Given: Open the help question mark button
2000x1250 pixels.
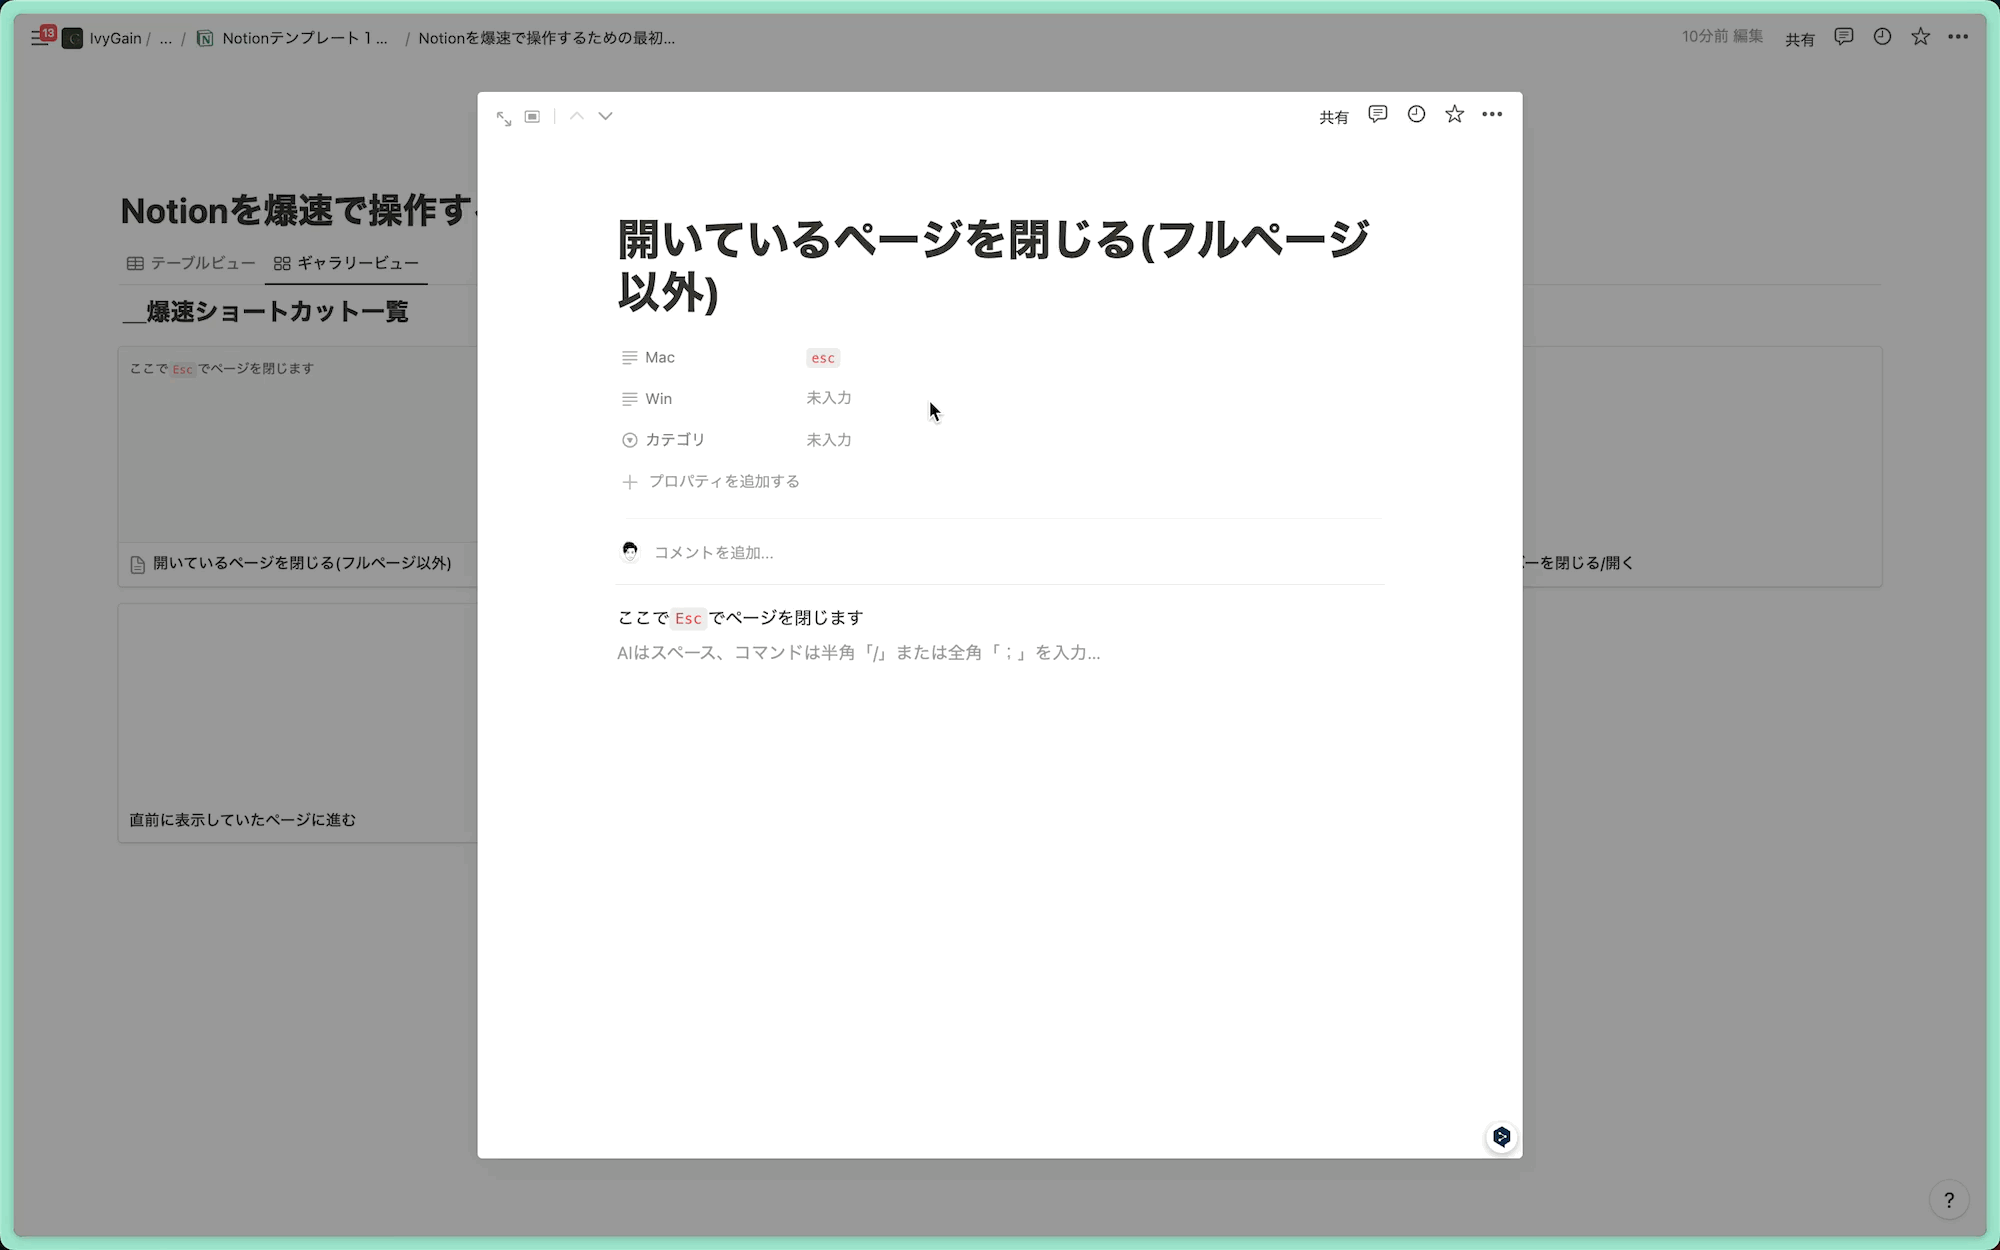Looking at the screenshot, I should [1948, 1200].
